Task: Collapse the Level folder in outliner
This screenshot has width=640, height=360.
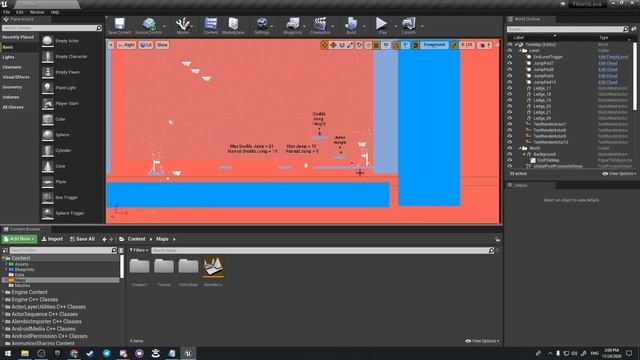Action: click(520, 51)
